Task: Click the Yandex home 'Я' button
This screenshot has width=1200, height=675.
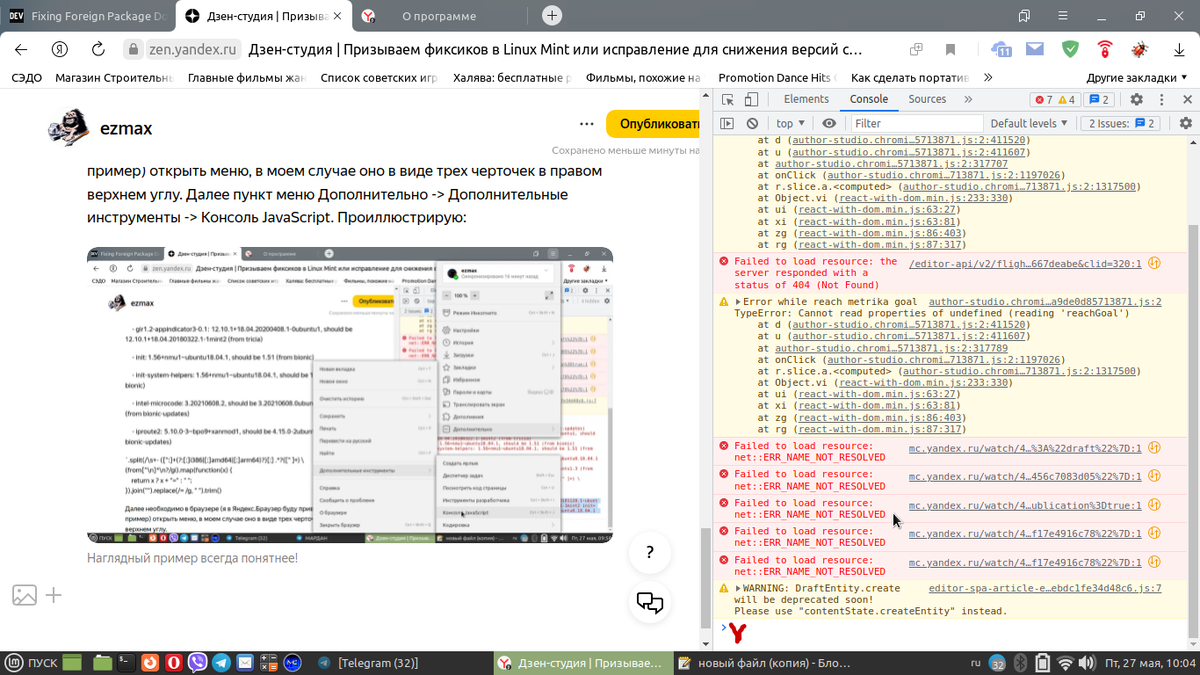Action: [60, 49]
